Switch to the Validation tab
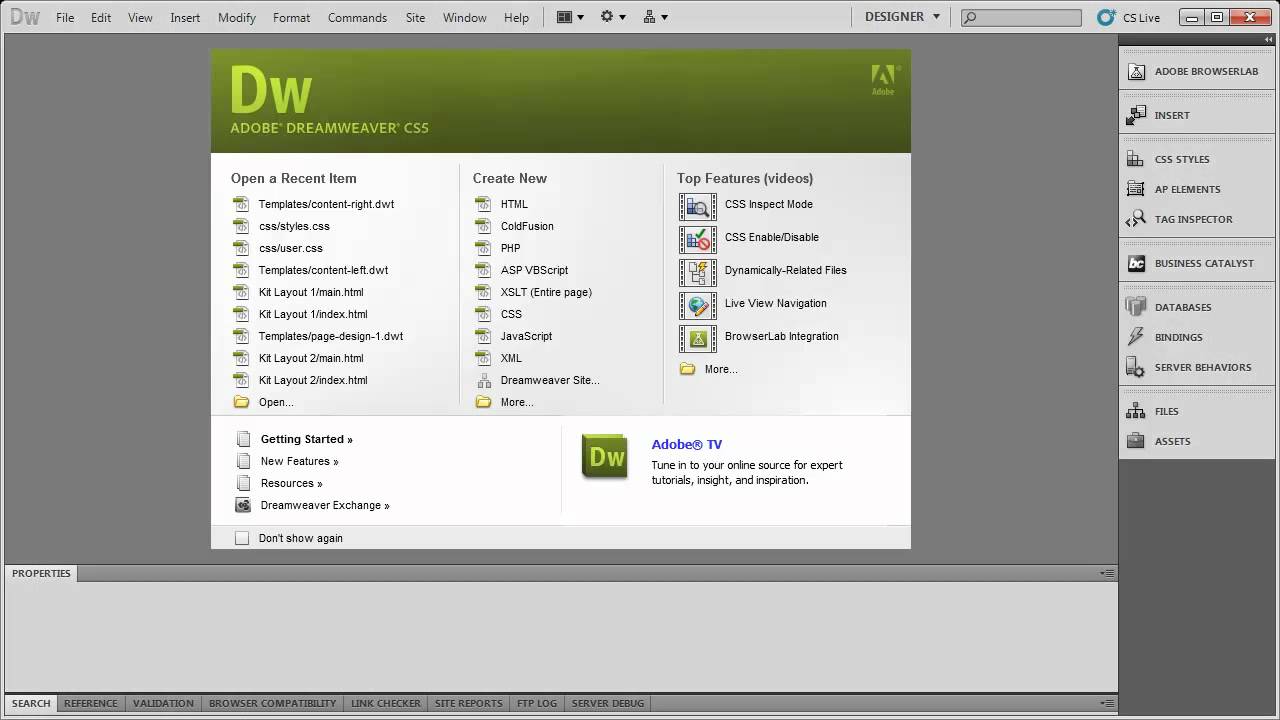The height and width of the screenshot is (720, 1280). 163,703
